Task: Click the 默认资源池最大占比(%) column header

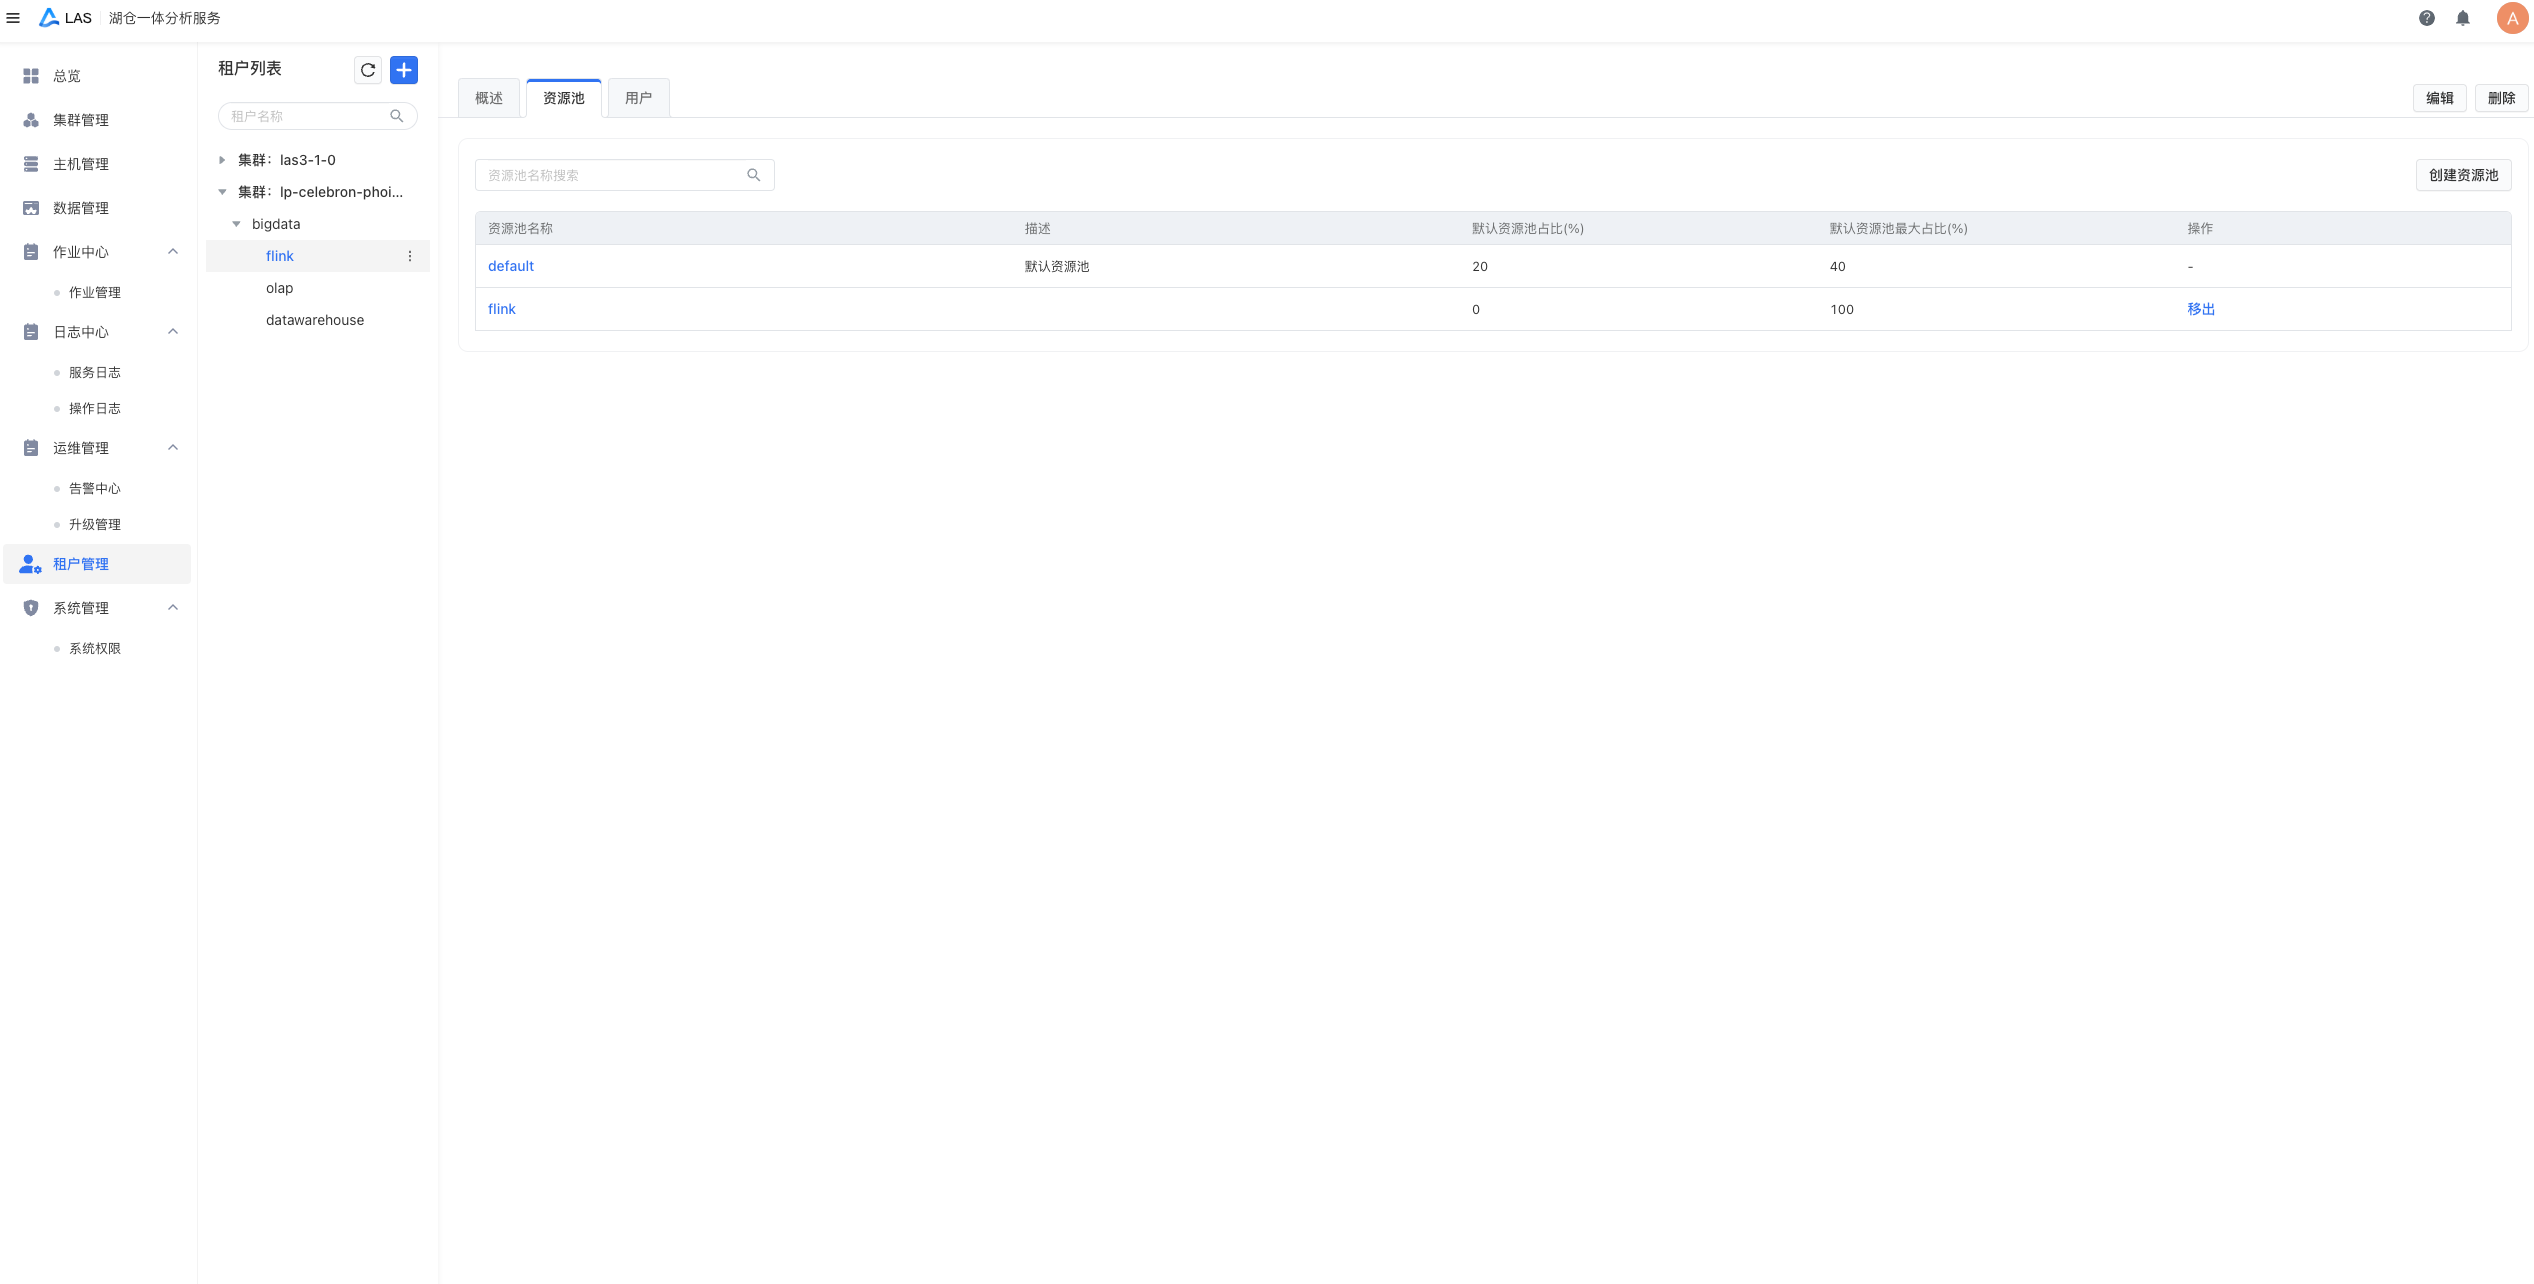Action: pyautogui.click(x=1898, y=229)
